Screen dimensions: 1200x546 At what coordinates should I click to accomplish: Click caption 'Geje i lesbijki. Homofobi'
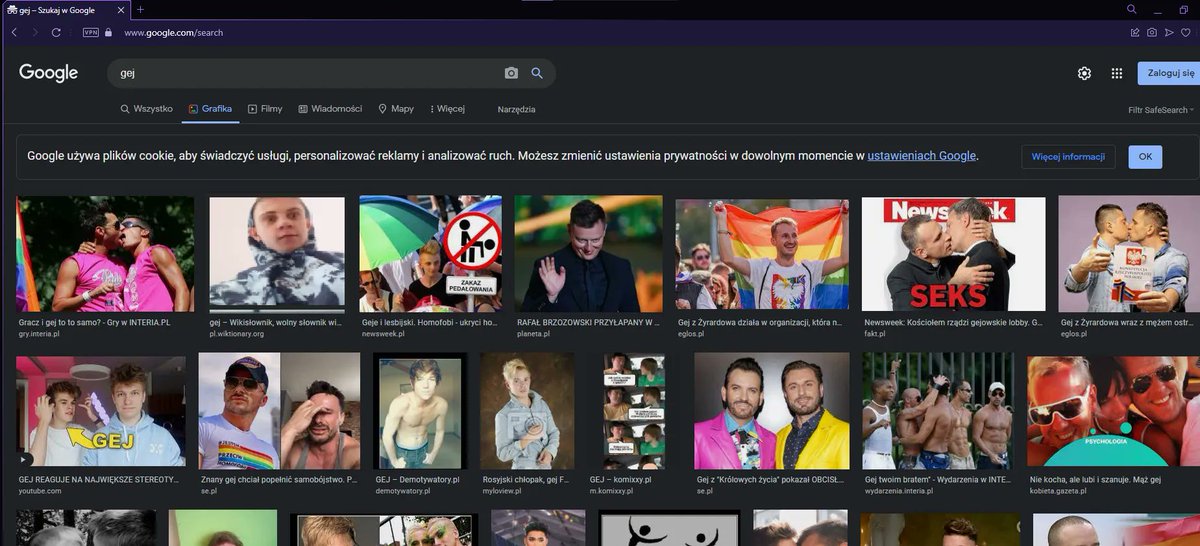click(428, 323)
